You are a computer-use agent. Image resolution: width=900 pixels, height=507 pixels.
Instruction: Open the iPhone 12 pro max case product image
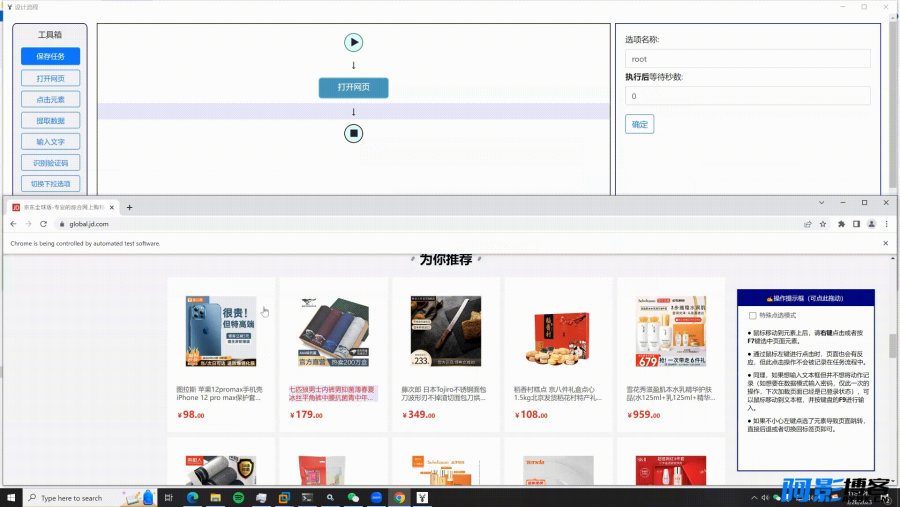click(x=221, y=331)
